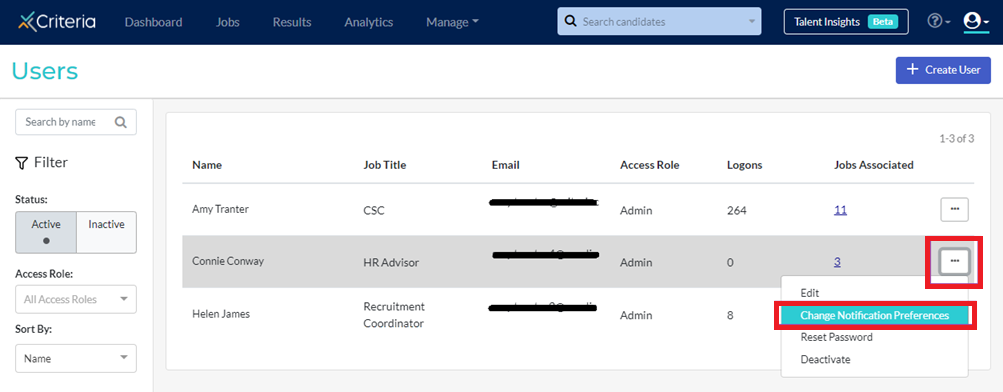Expand the All Access Roles dropdown
The width and height of the screenshot is (1003, 392).
pyautogui.click(x=75, y=299)
